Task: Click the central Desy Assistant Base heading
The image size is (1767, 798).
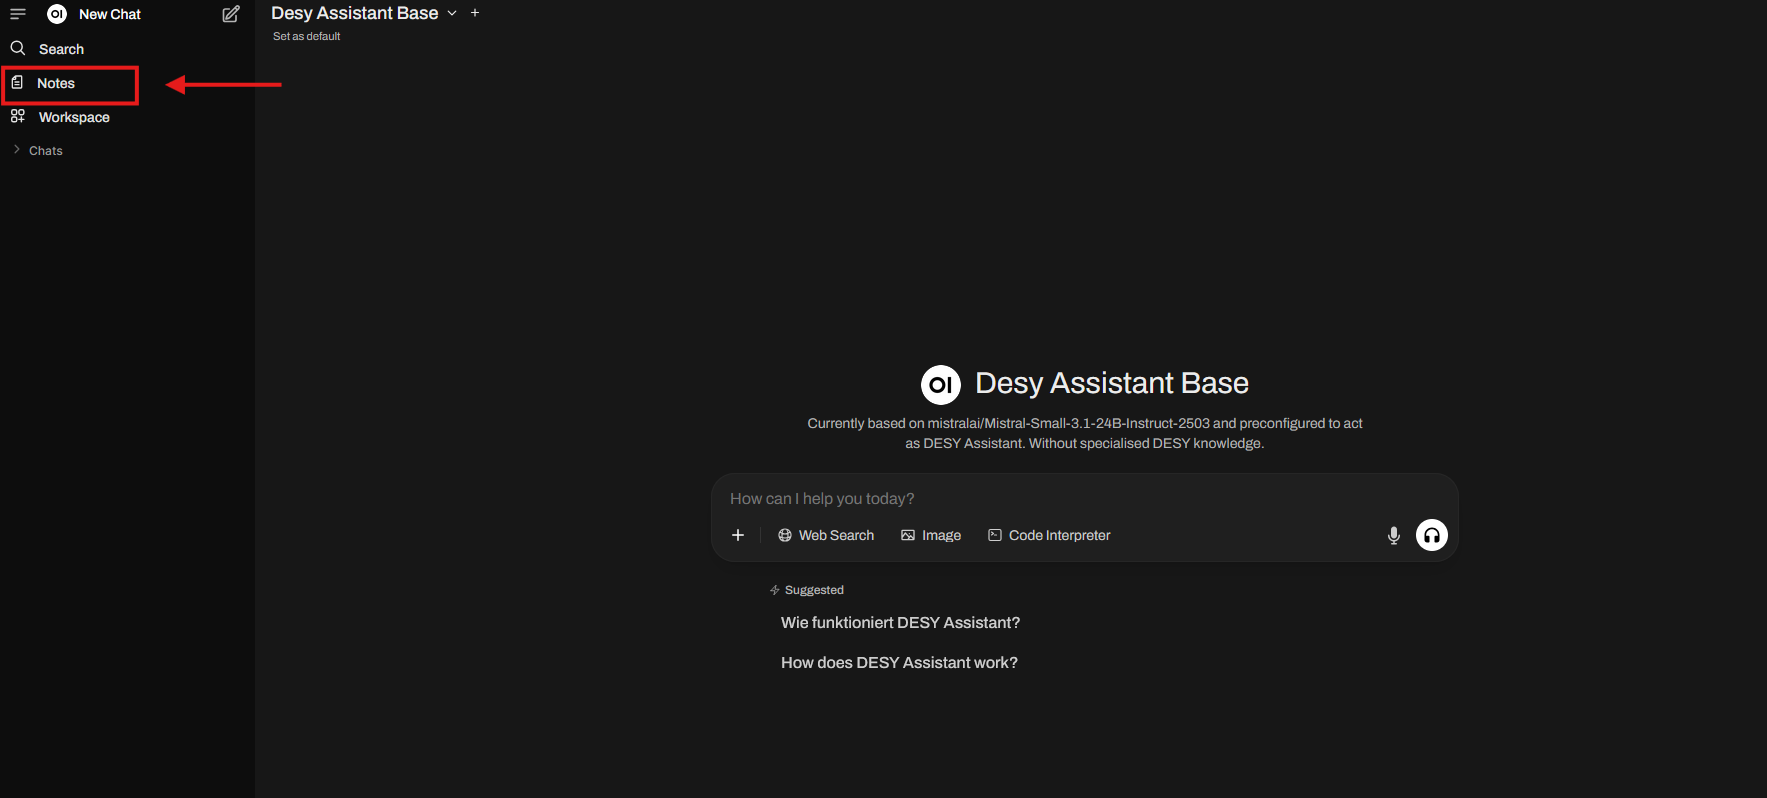Action: coord(1112,383)
